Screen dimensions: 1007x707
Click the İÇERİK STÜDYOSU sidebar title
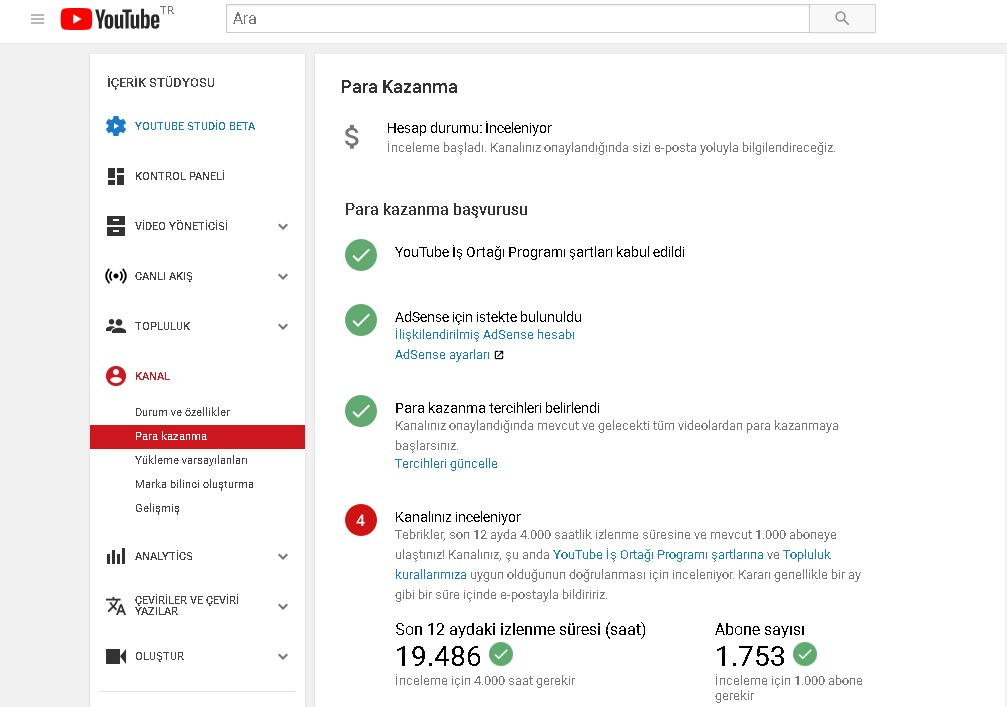coord(161,83)
